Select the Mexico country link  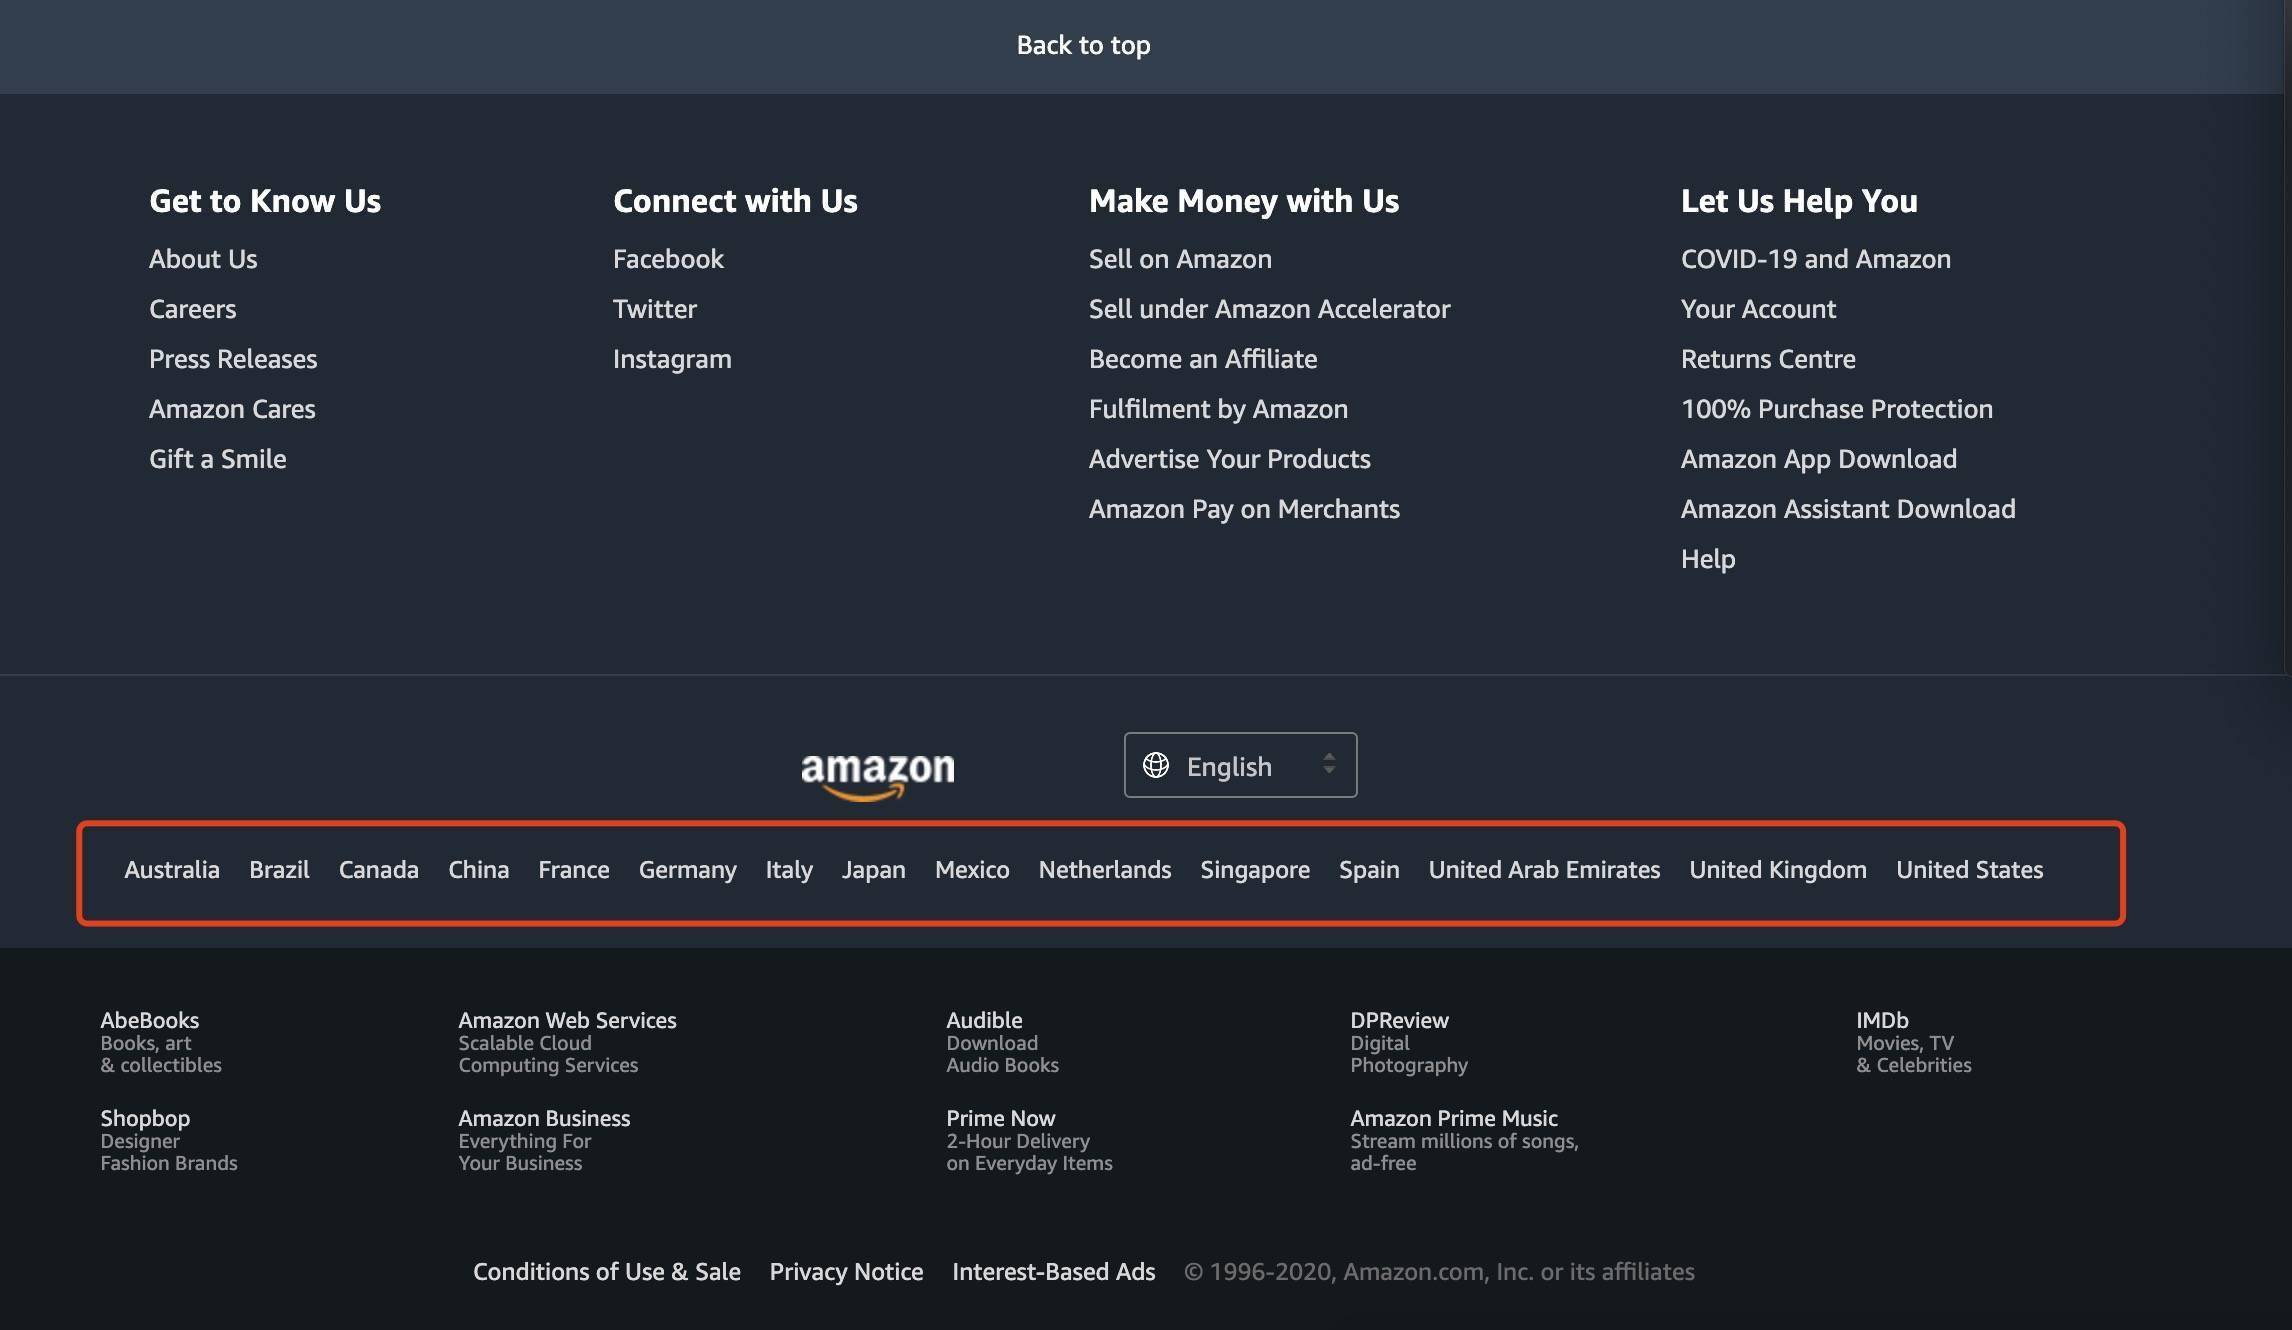click(x=972, y=870)
